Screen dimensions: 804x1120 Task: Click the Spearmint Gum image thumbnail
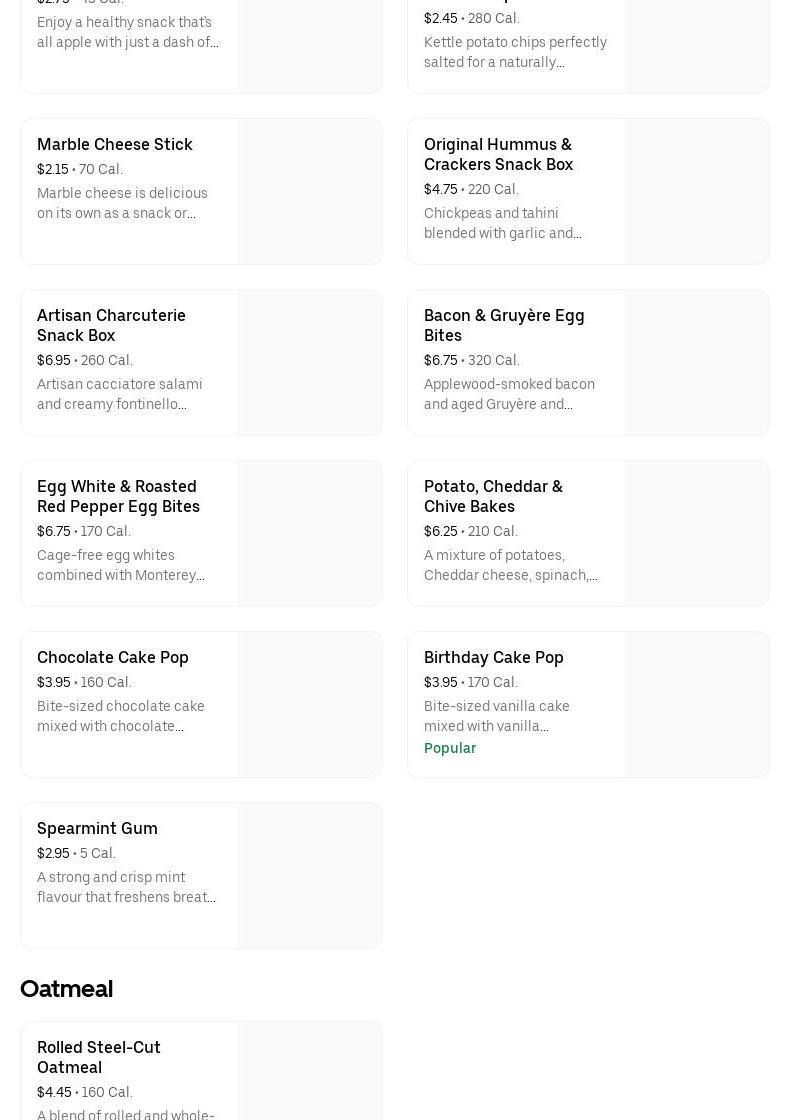click(310, 876)
